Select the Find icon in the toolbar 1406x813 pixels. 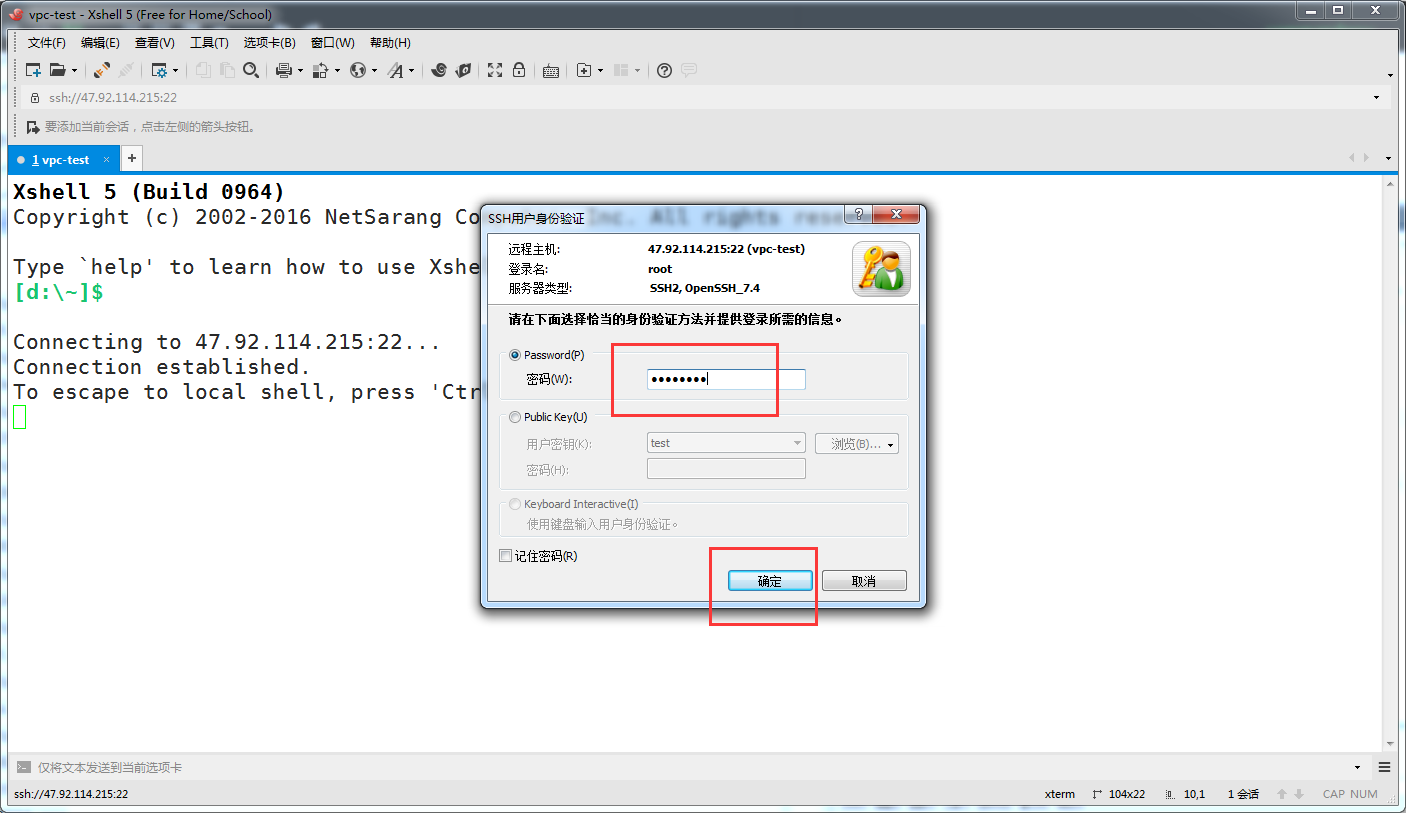[x=251, y=70]
